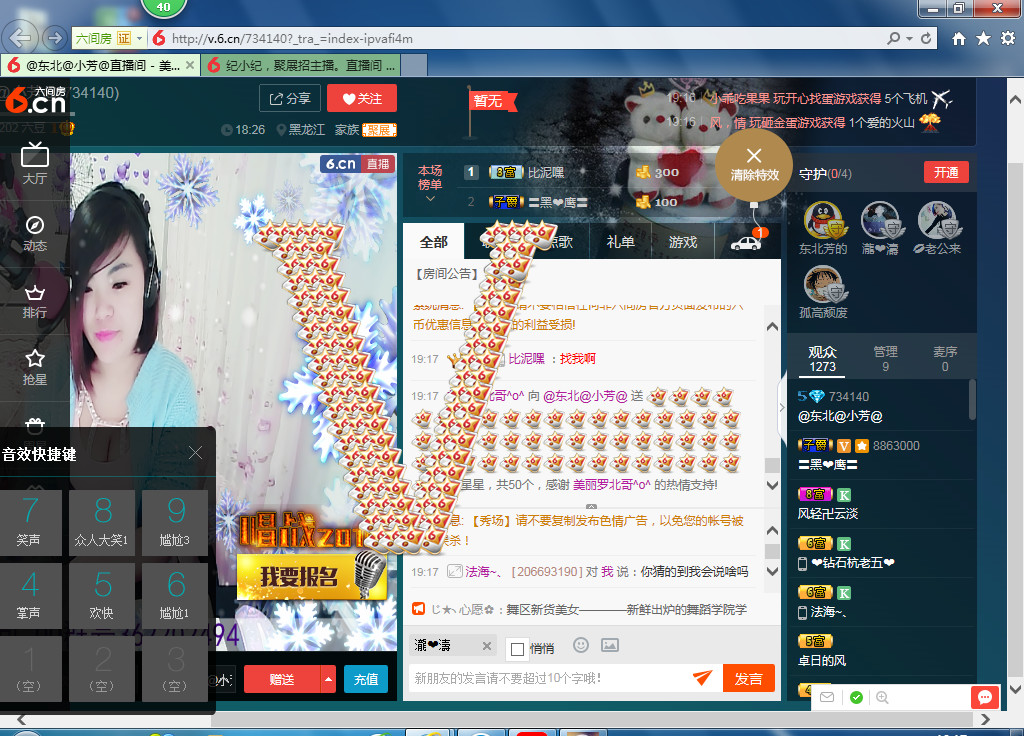Open the browser home icon
This screenshot has width=1024, height=736.
click(x=959, y=39)
